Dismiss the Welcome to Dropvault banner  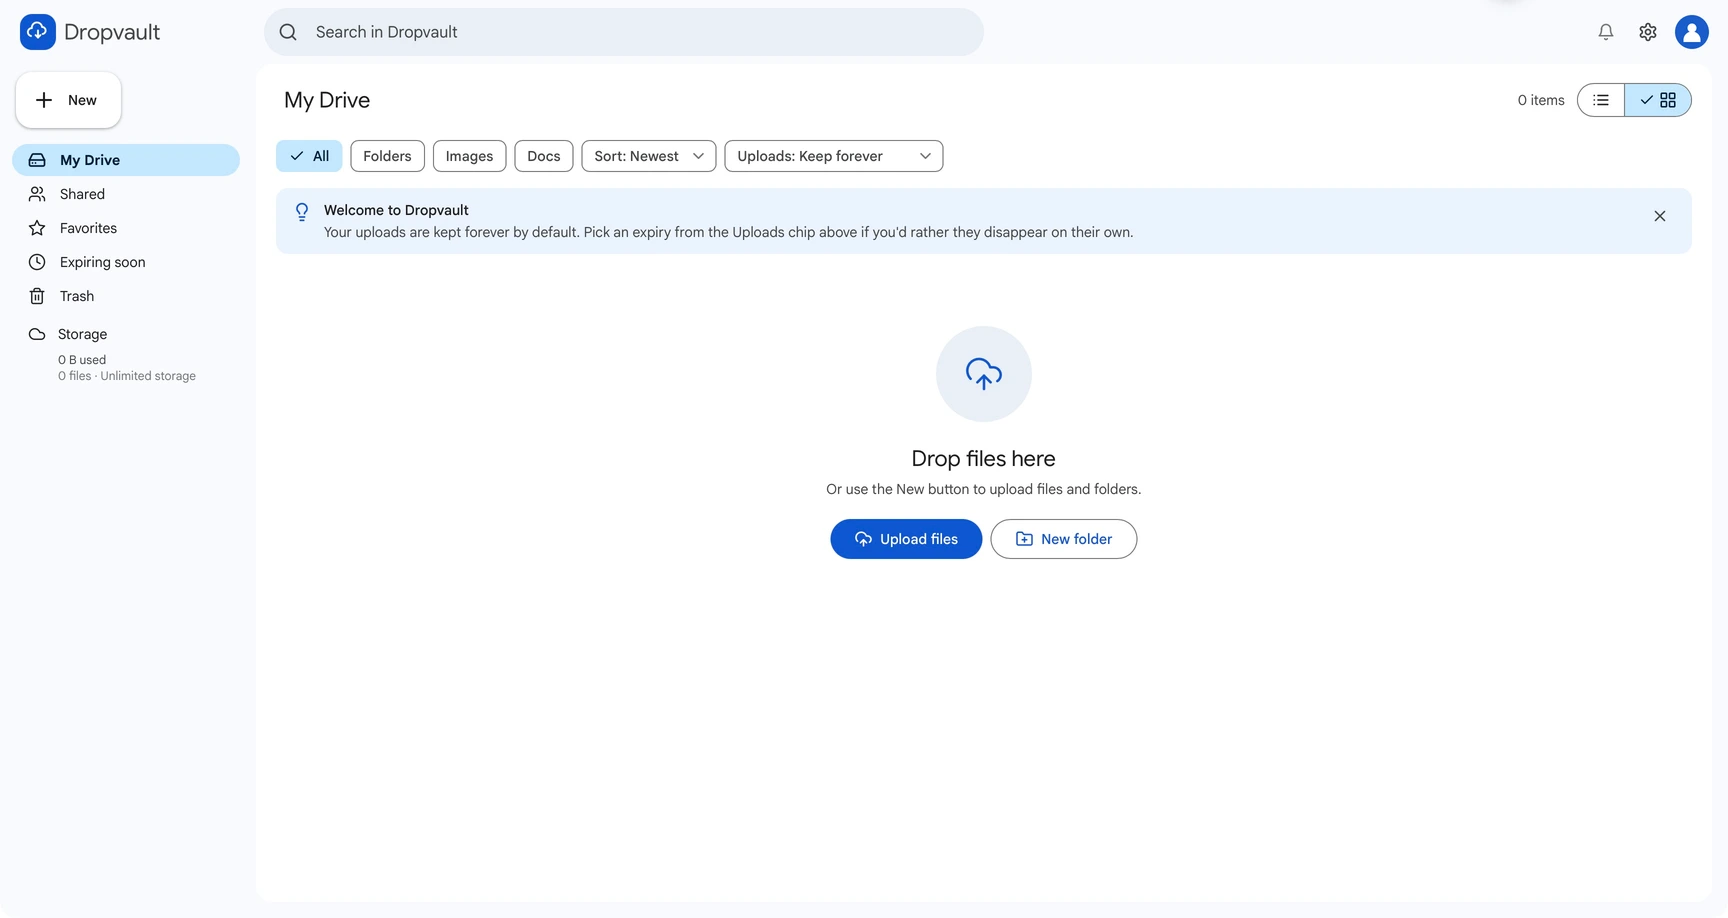(1660, 216)
